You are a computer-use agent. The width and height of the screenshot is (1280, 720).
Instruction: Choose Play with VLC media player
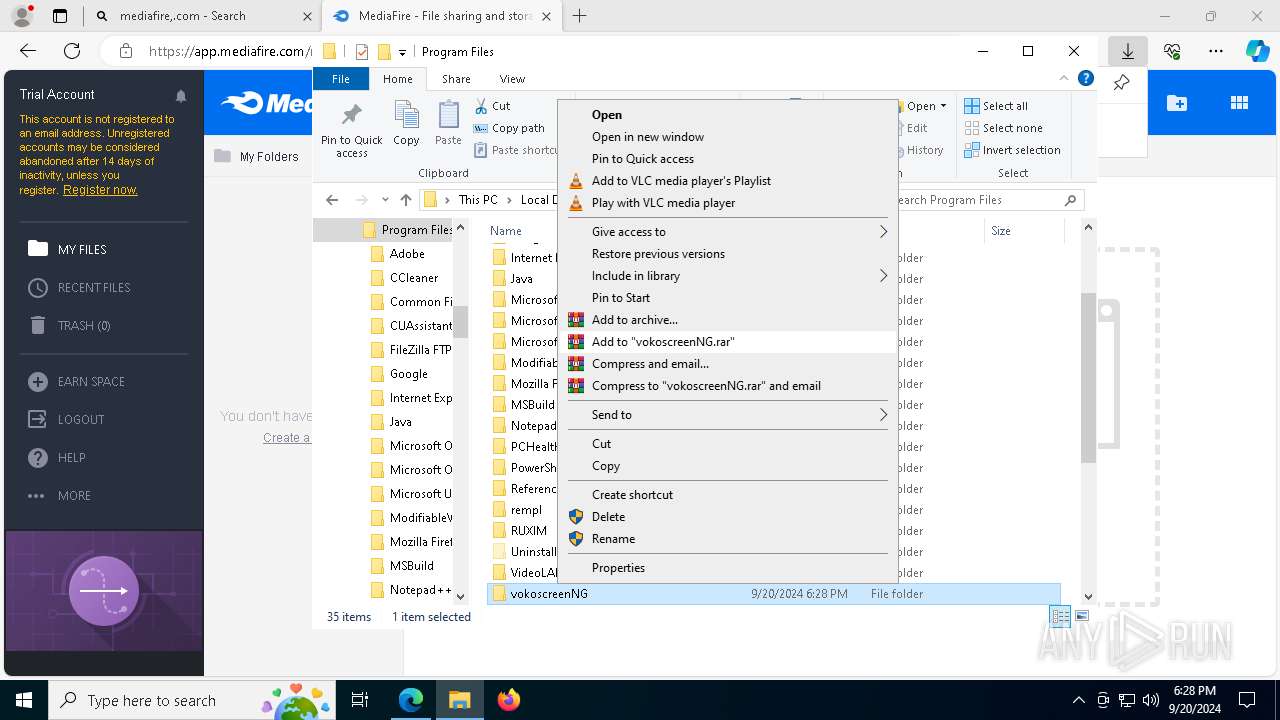[727, 203]
